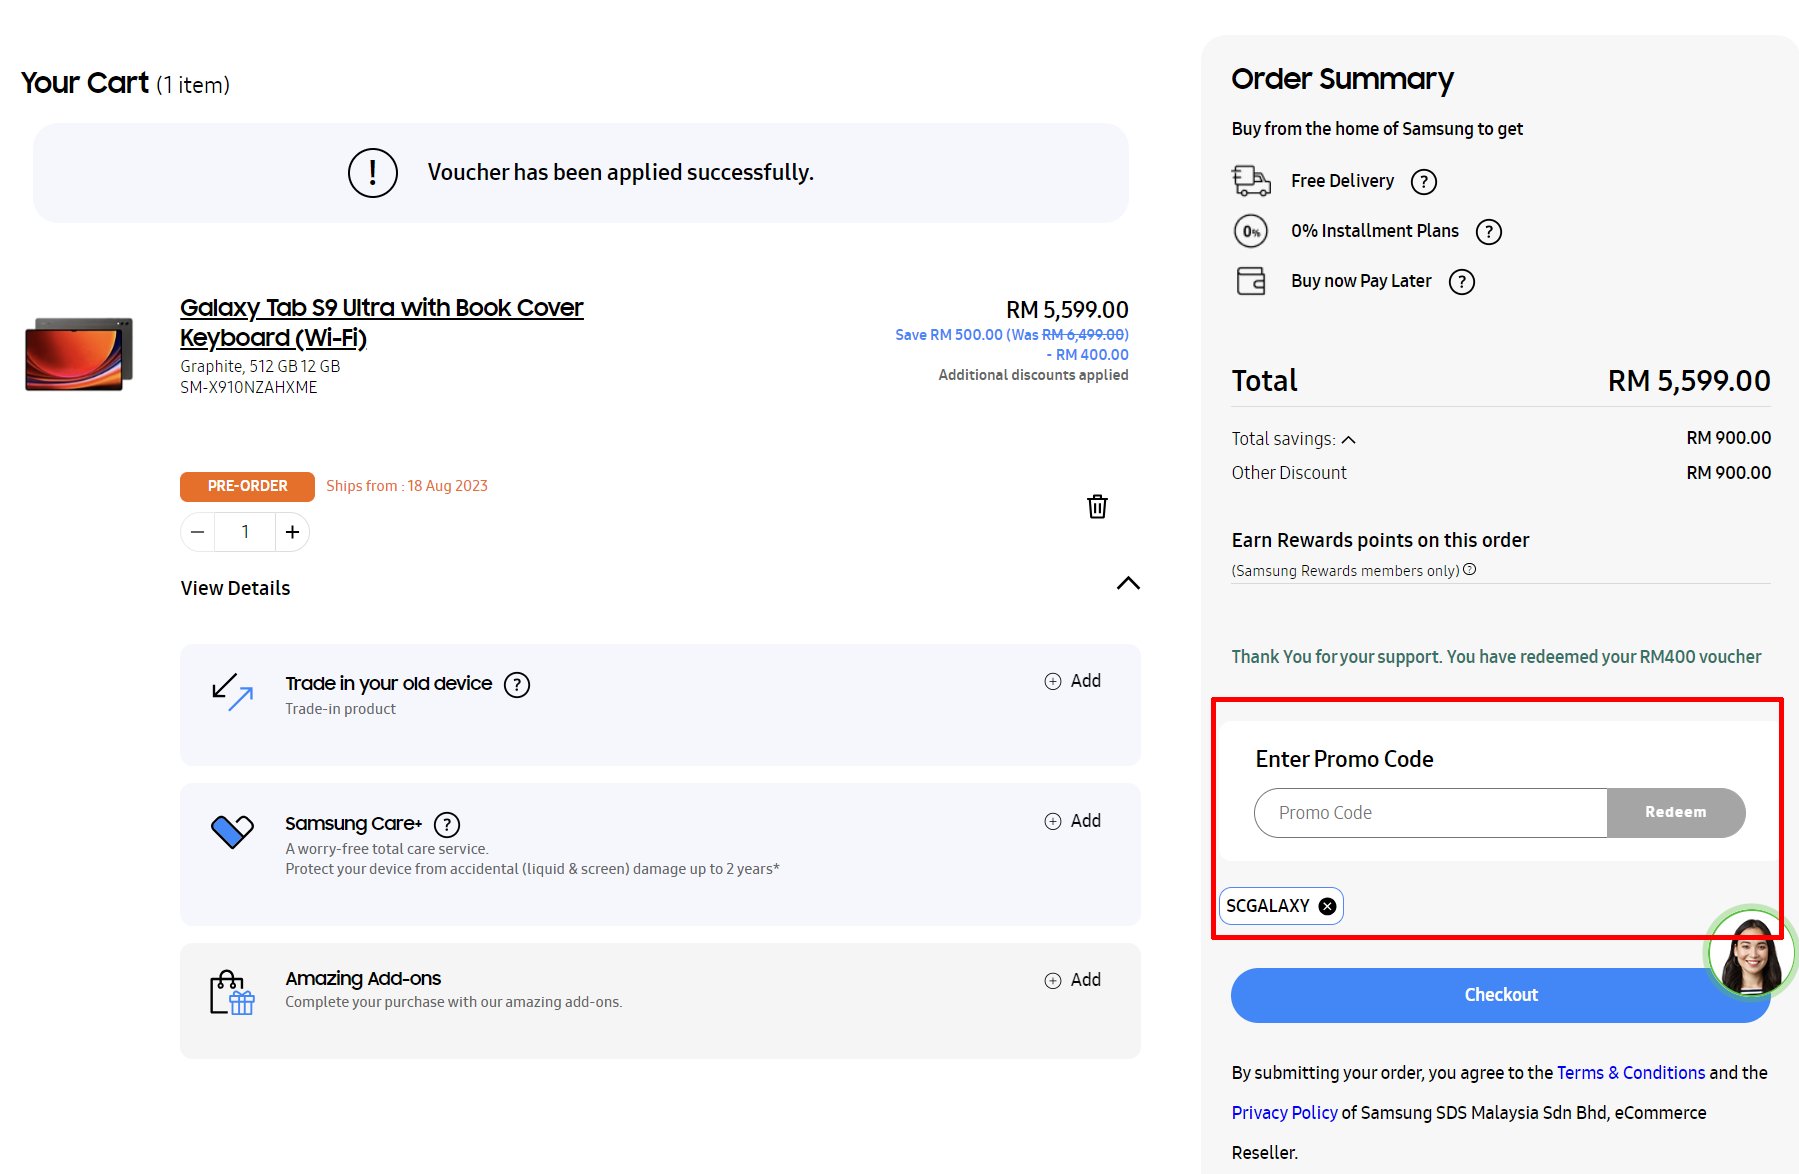
Task: Click the quantity field showing 1
Action: 245,532
